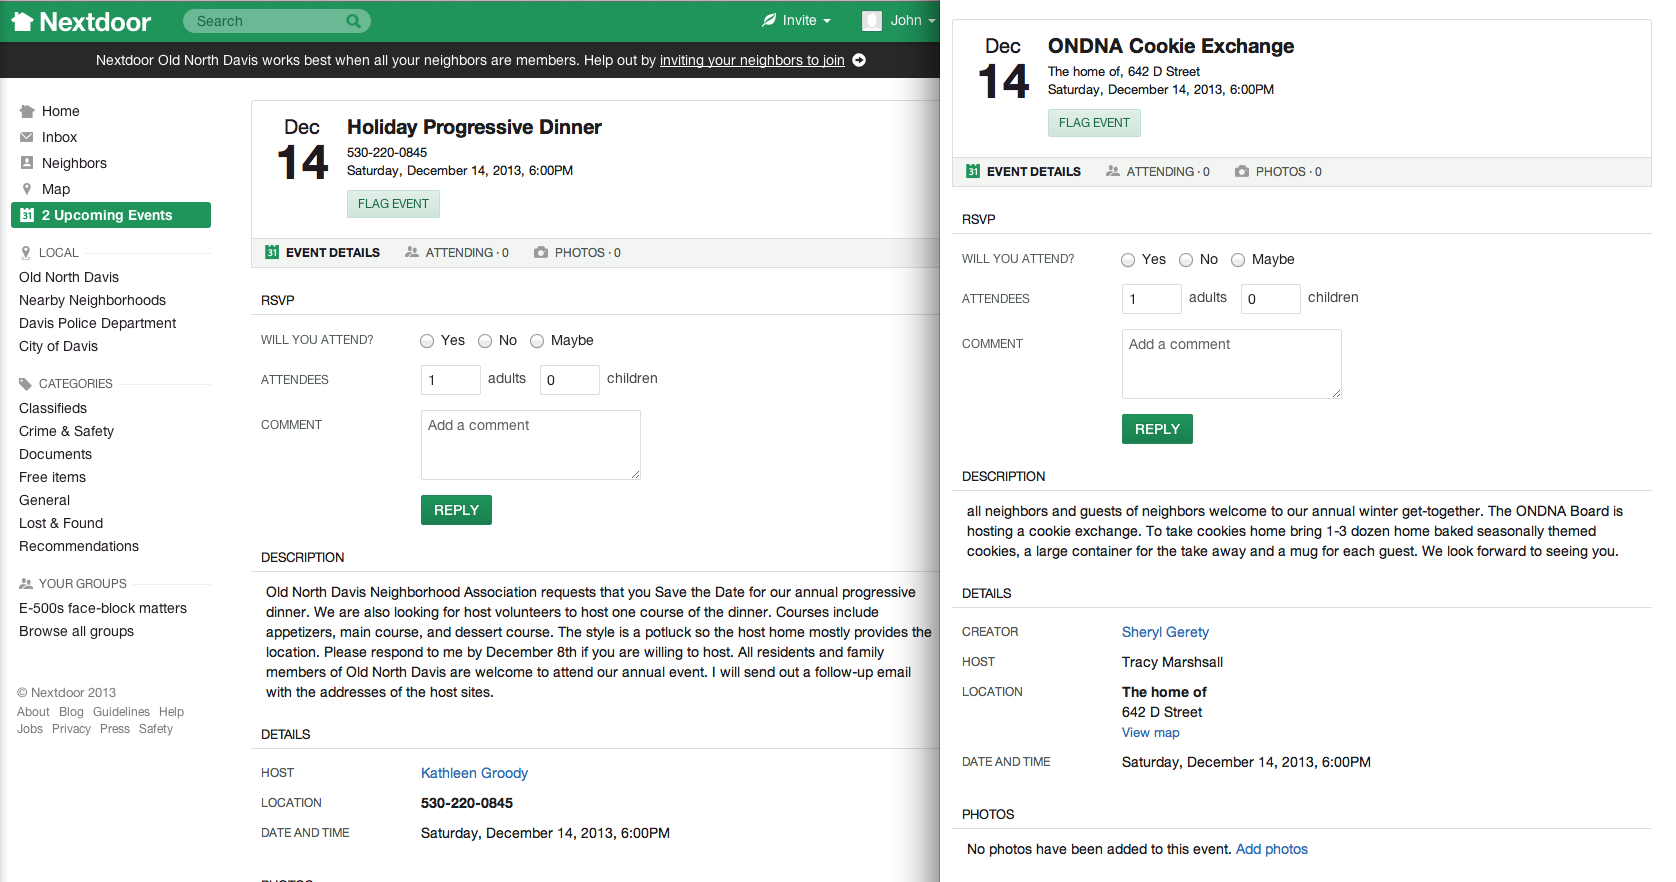Submit Reply for Cookie Exchange
Screen dimensions: 1676x882
1157,429
